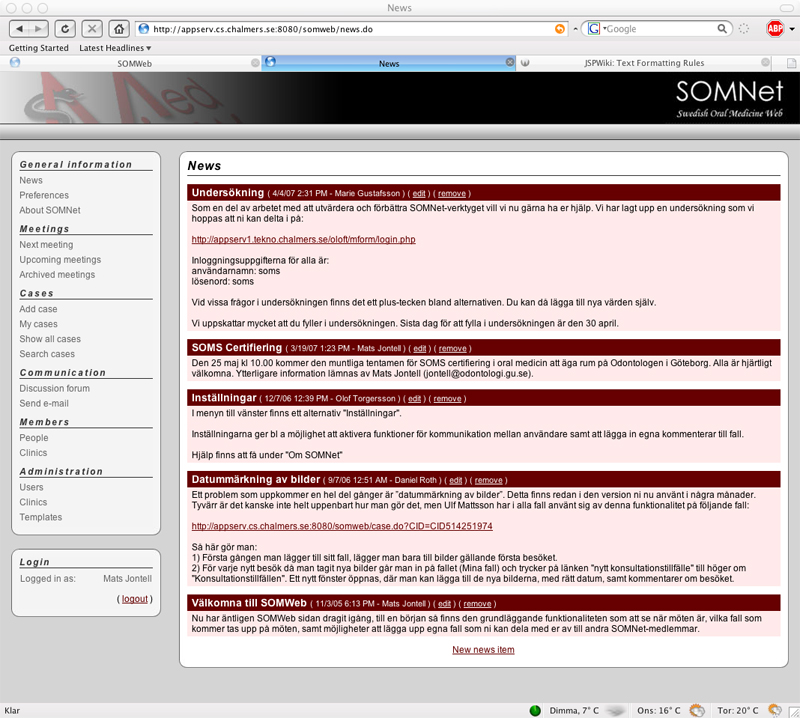Click the New news item link
This screenshot has width=800, height=718.
(x=483, y=650)
